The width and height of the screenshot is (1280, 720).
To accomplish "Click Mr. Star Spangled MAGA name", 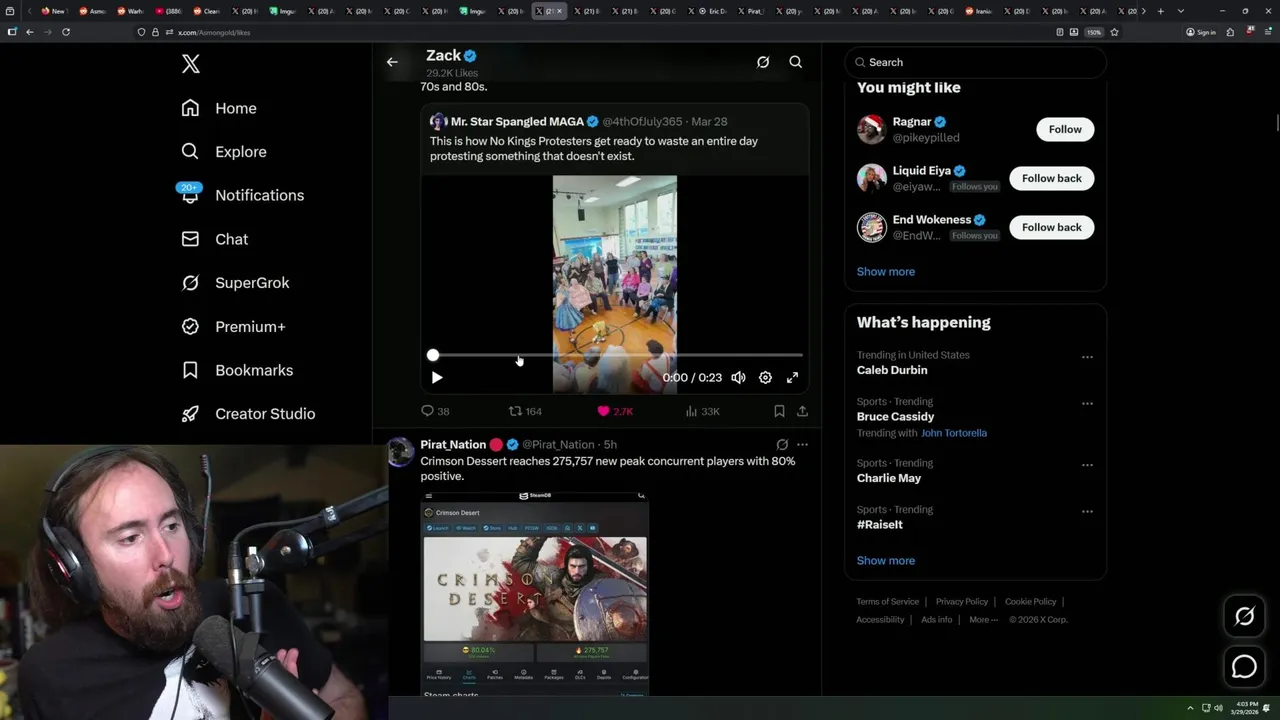I will tap(517, 122).
